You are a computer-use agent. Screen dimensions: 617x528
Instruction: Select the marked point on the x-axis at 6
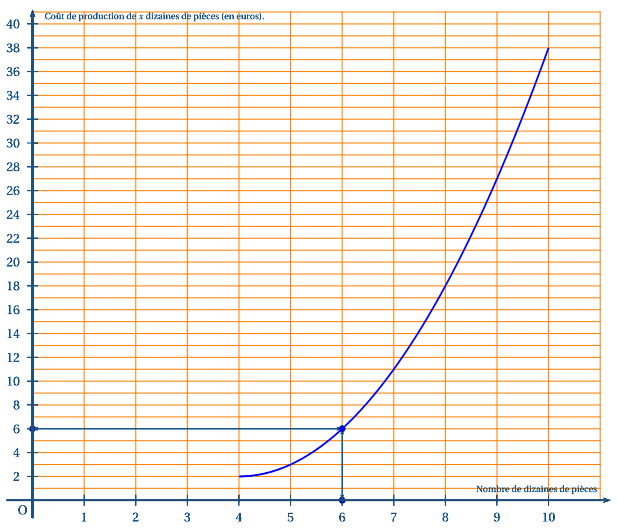point(342,500)
